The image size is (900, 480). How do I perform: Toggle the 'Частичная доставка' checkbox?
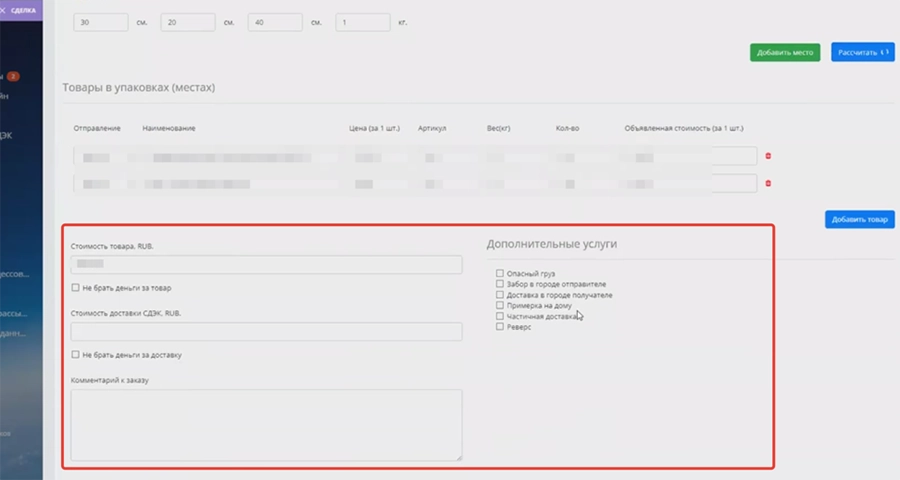(500, 316)
